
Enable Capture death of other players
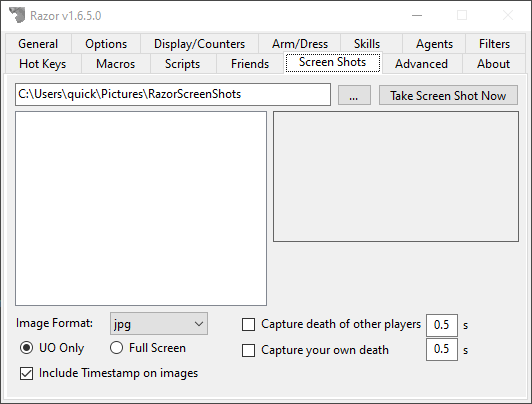point(248,324)
